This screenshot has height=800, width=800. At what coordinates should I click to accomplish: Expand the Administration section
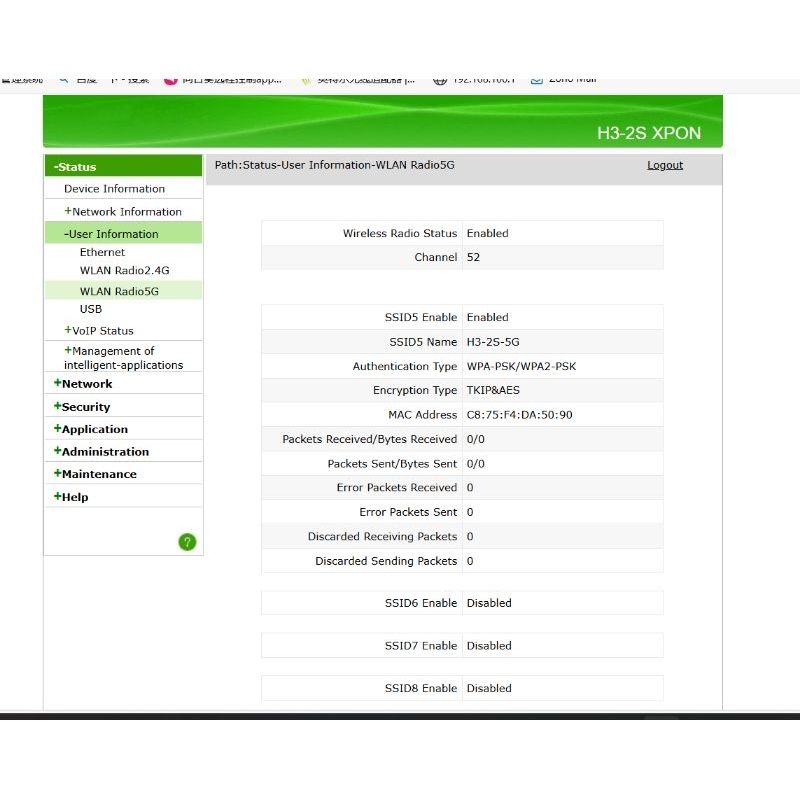point(103,452)
